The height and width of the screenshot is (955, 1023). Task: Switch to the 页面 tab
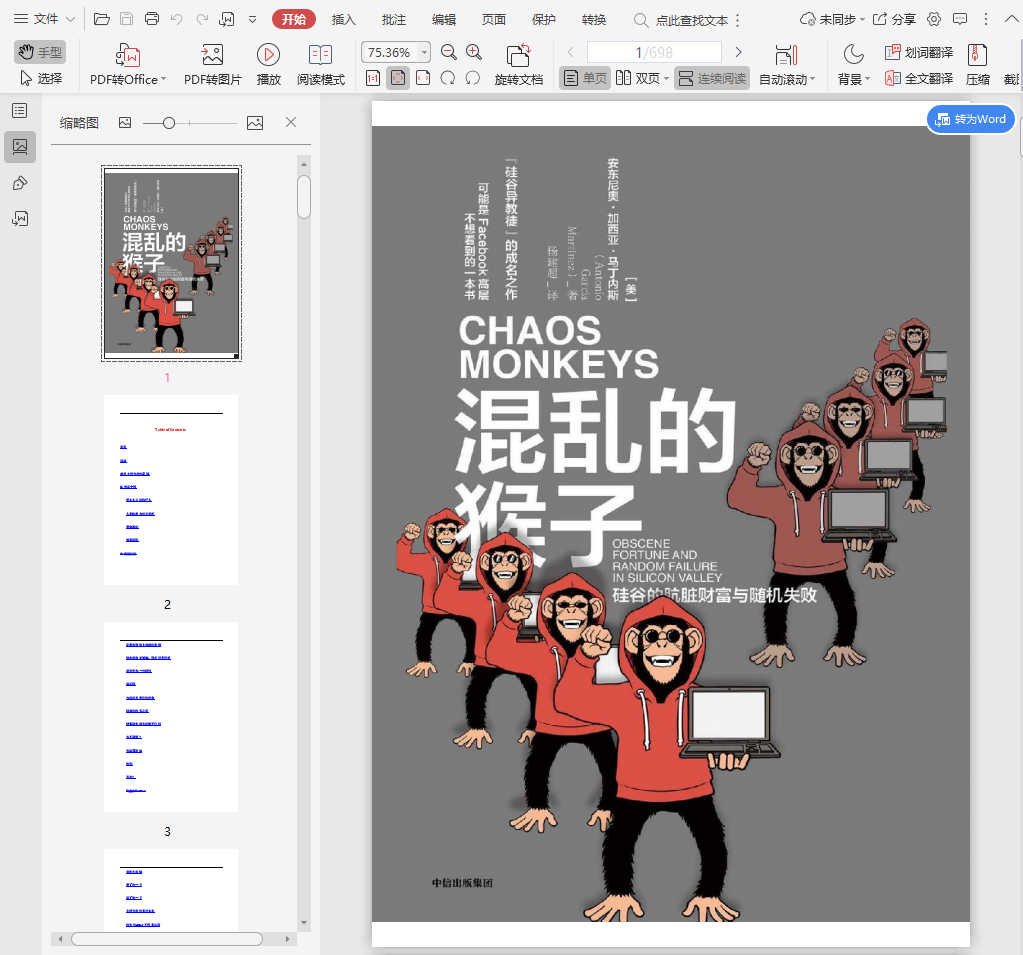494,20
